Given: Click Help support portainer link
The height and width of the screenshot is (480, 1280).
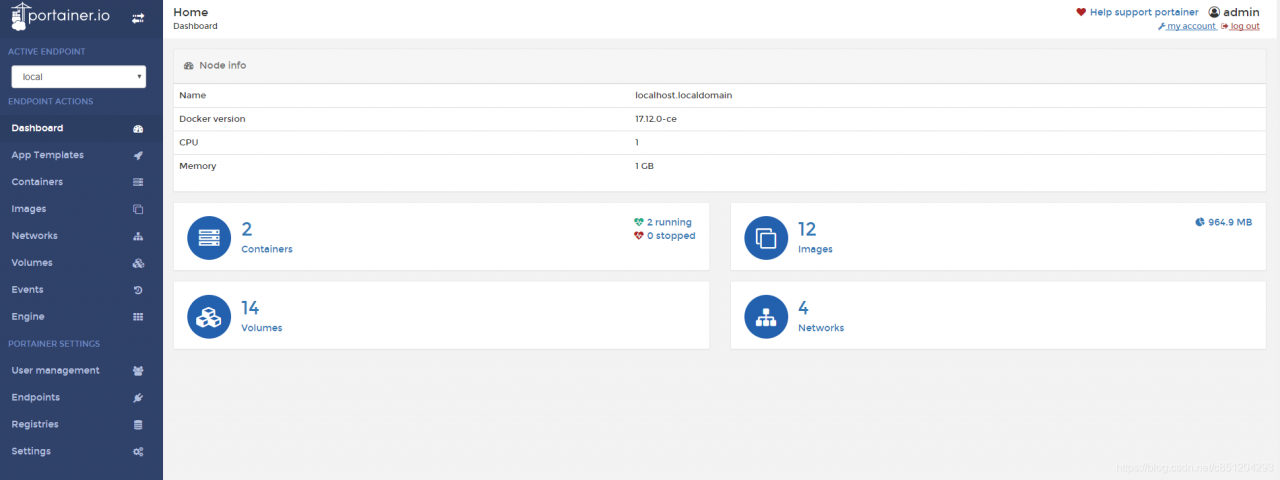Looking at the screenshot, I should click(1144, 12).
